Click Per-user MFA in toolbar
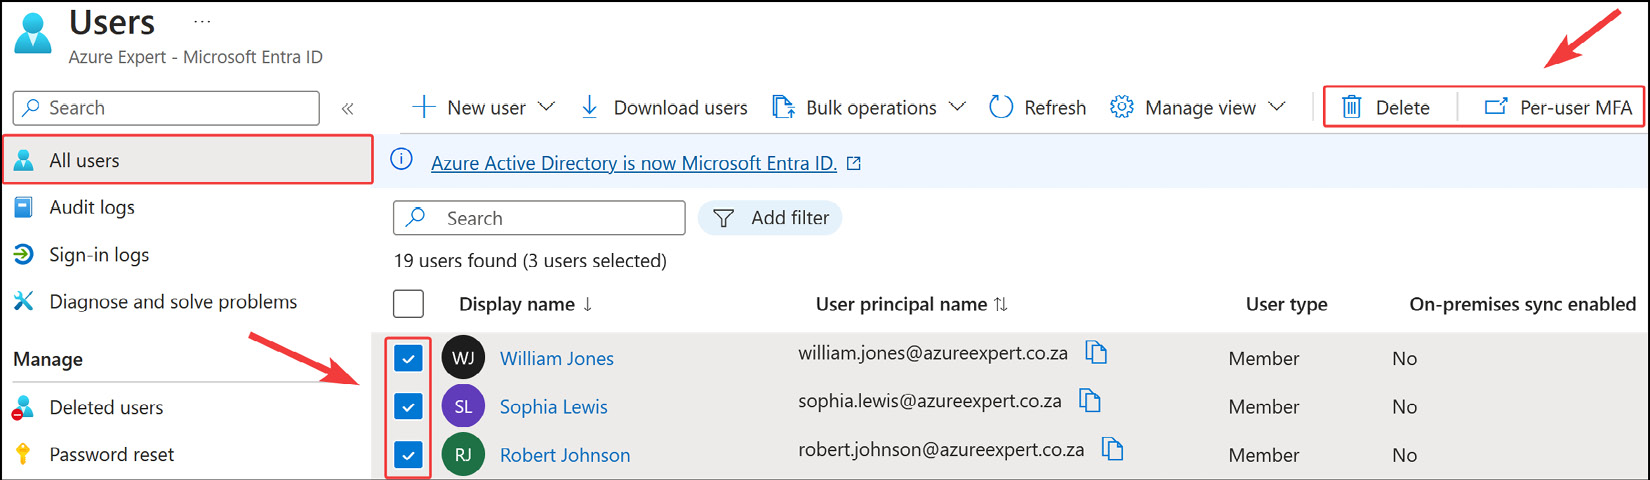Viewport: 1650px width, 480px height. pyautogui.click(x=1558, y=108)
